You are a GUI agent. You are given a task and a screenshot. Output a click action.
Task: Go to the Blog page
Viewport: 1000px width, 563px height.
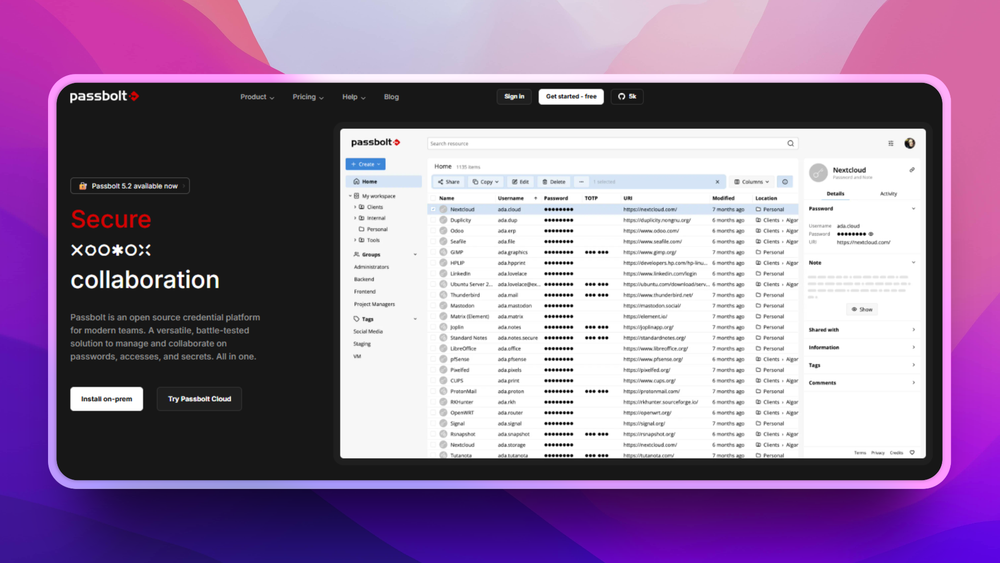(392, 97)
